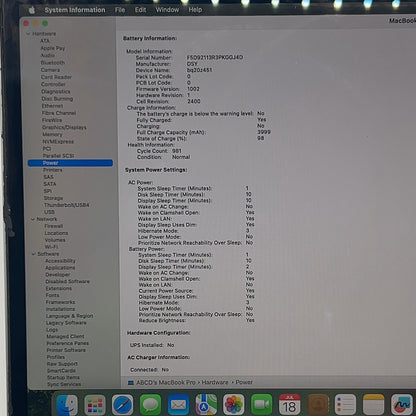Open Apple menu
The height and width of the screenshot is (416, 416).
click(32, 10)
